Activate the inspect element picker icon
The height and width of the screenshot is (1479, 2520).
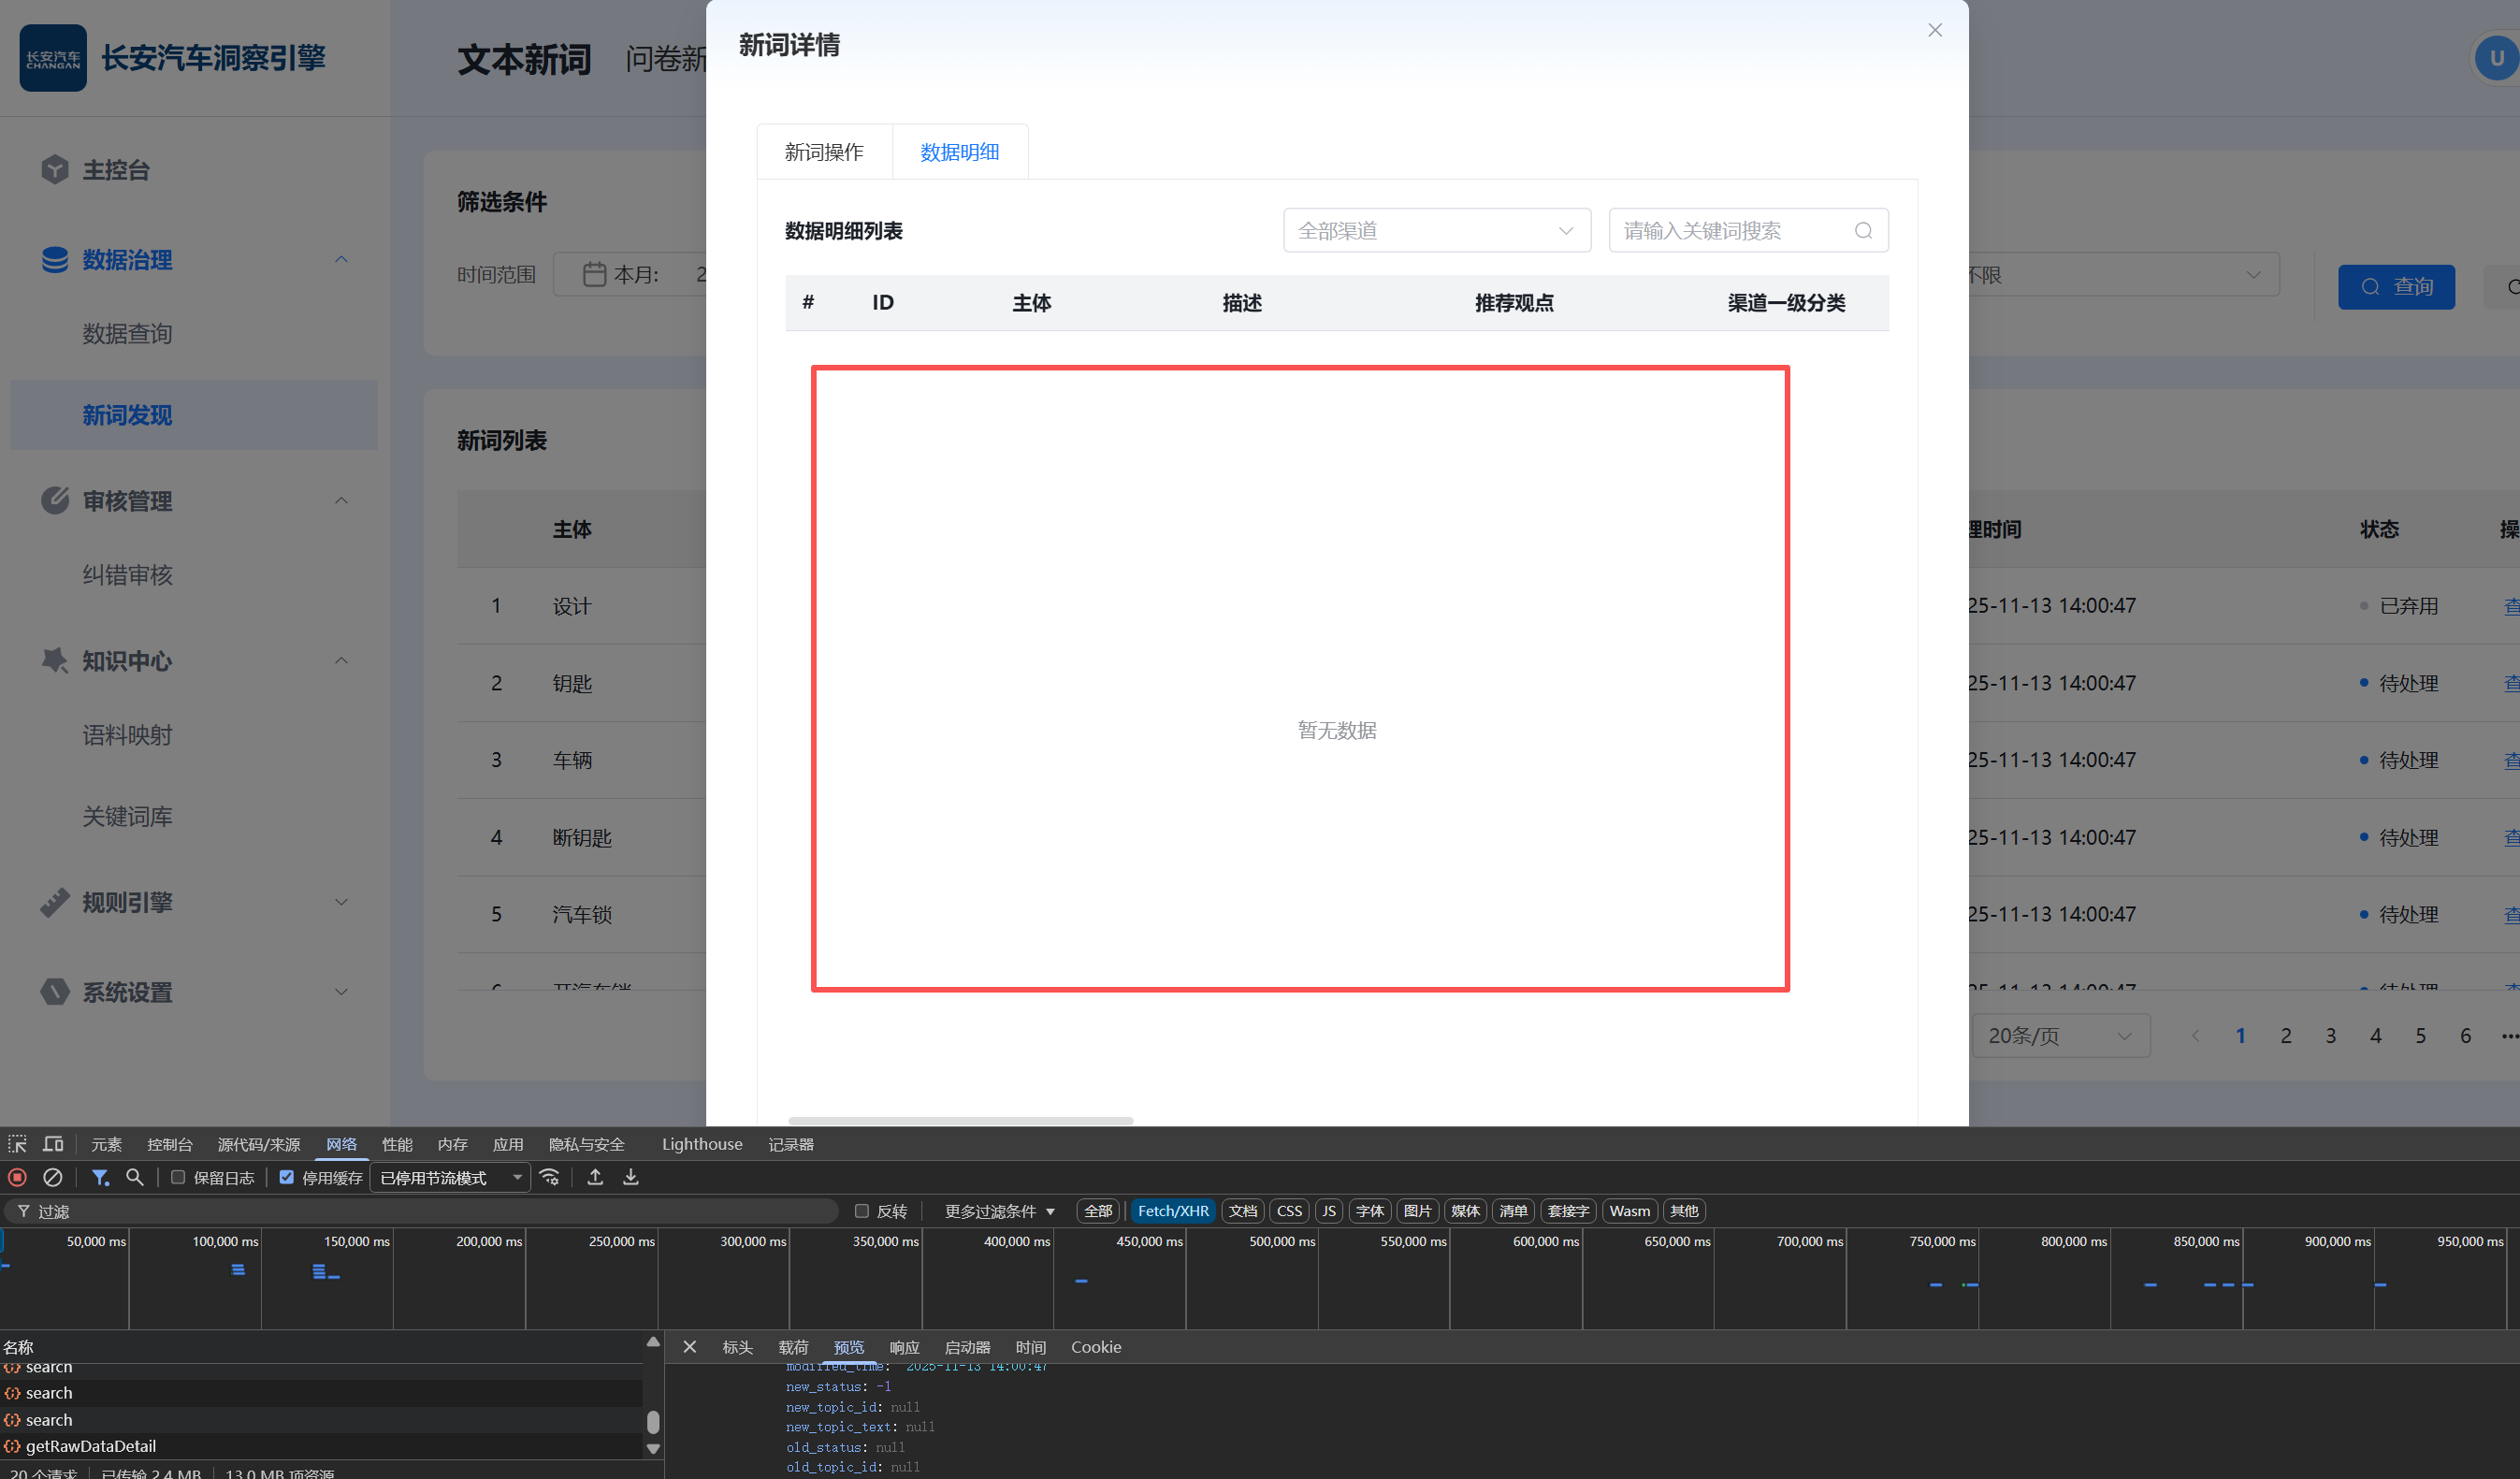(17, 1144)
